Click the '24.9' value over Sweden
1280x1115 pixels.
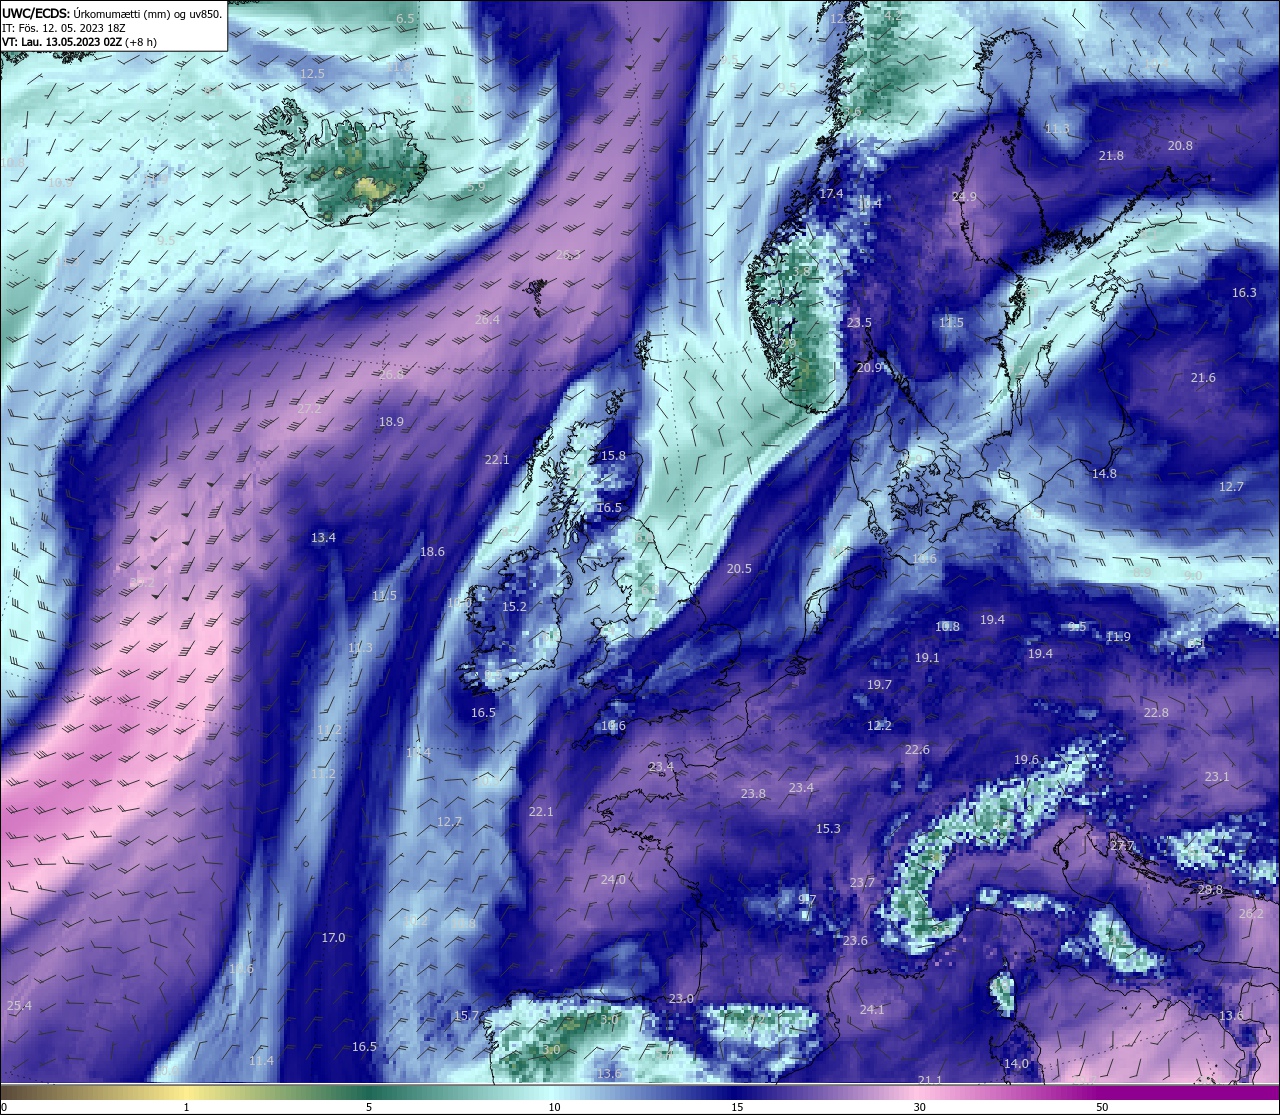[x=964, y=198]
